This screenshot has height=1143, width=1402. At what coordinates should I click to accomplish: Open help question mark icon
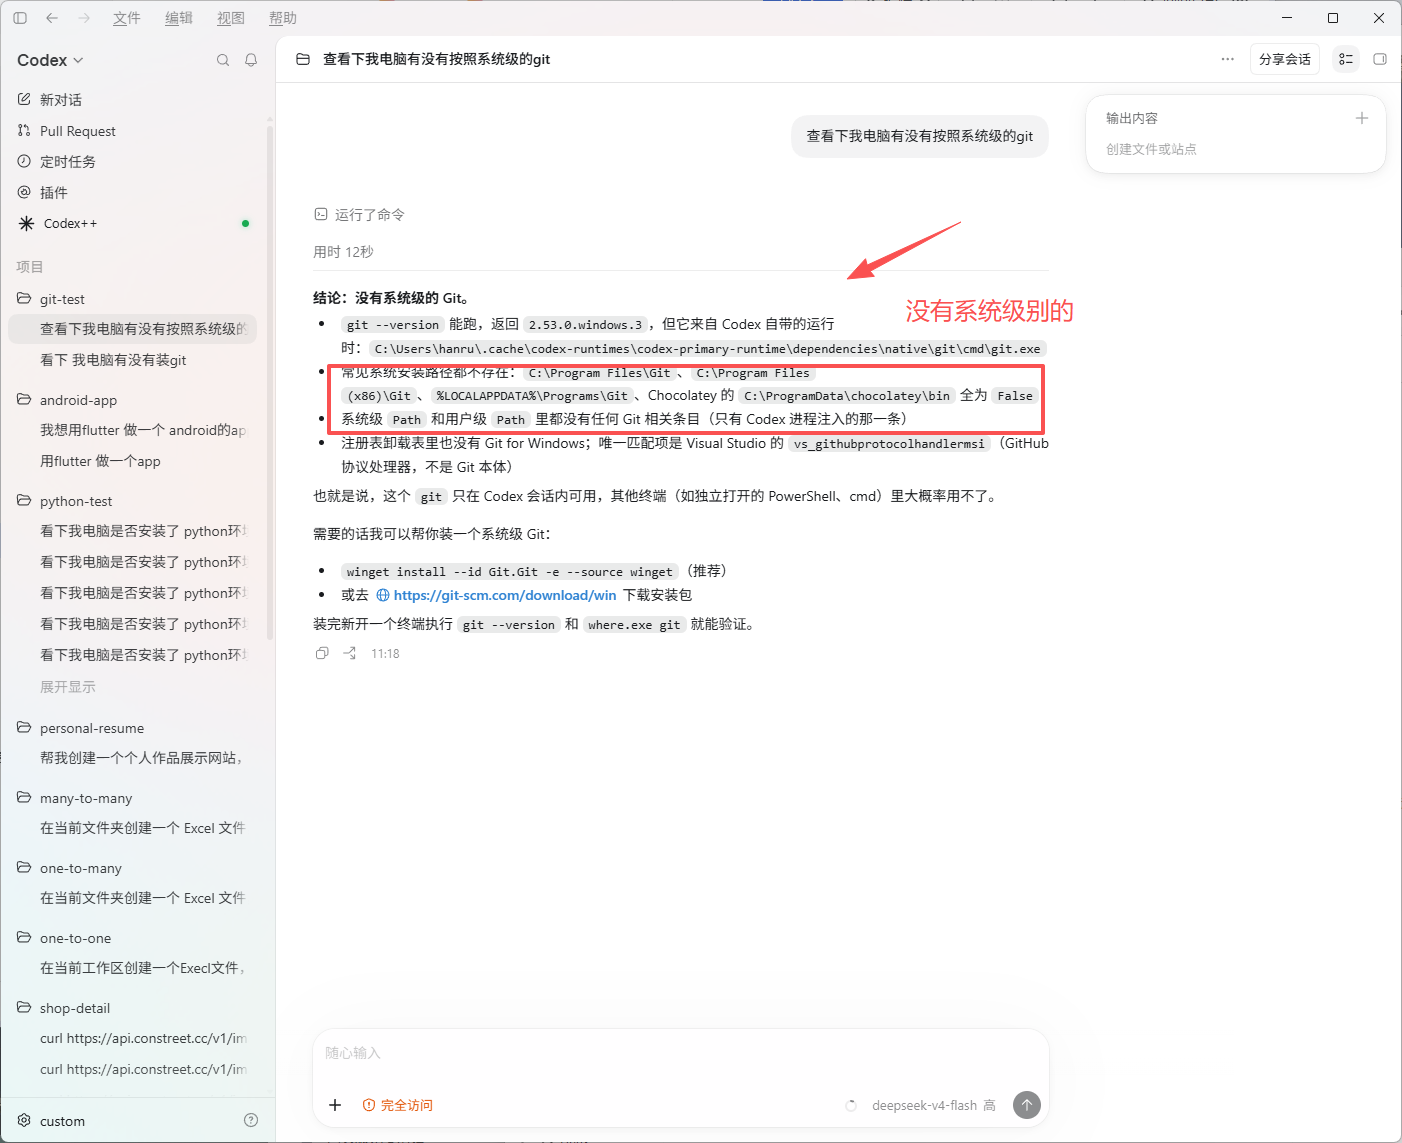point(251,1120)
